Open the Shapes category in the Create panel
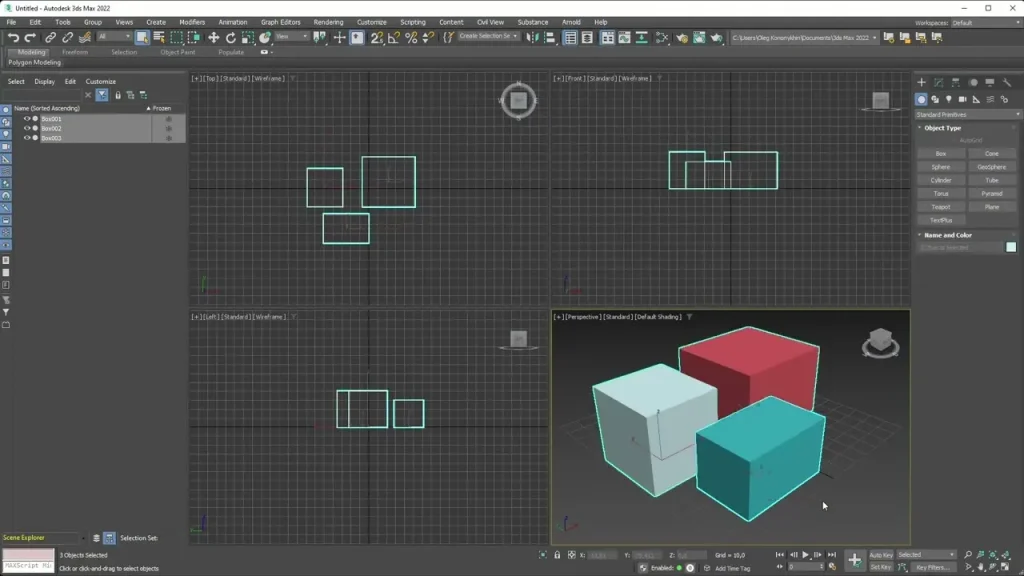The height and width of the screenshot is (576, 1024). click(936, 99)
